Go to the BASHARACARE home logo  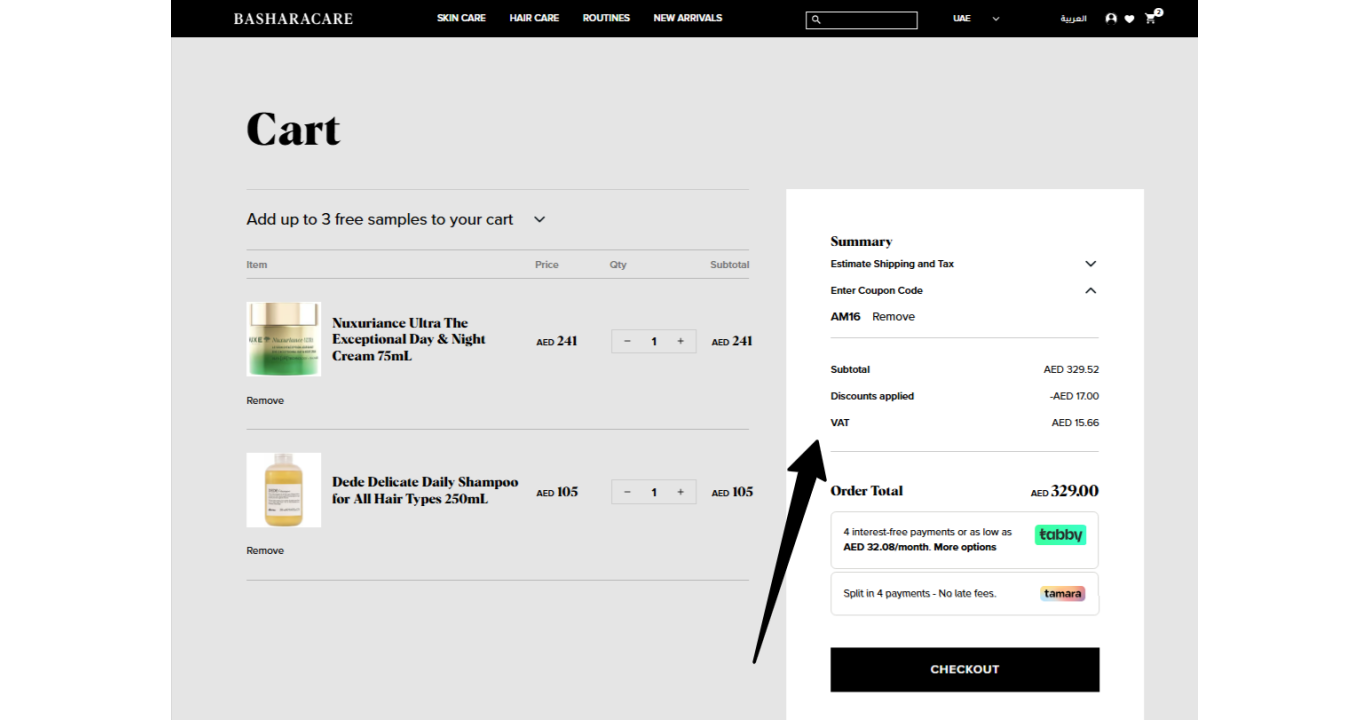pos(293,18)
